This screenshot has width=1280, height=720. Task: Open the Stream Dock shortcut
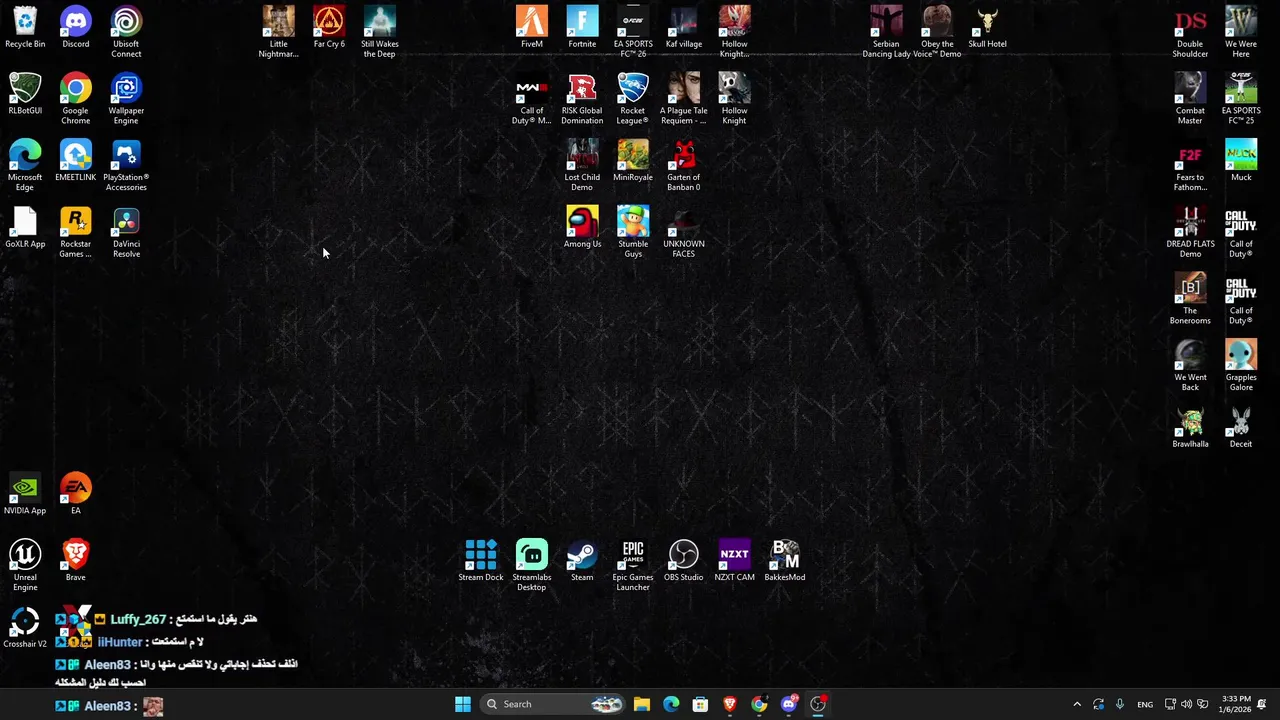(481, 561)
